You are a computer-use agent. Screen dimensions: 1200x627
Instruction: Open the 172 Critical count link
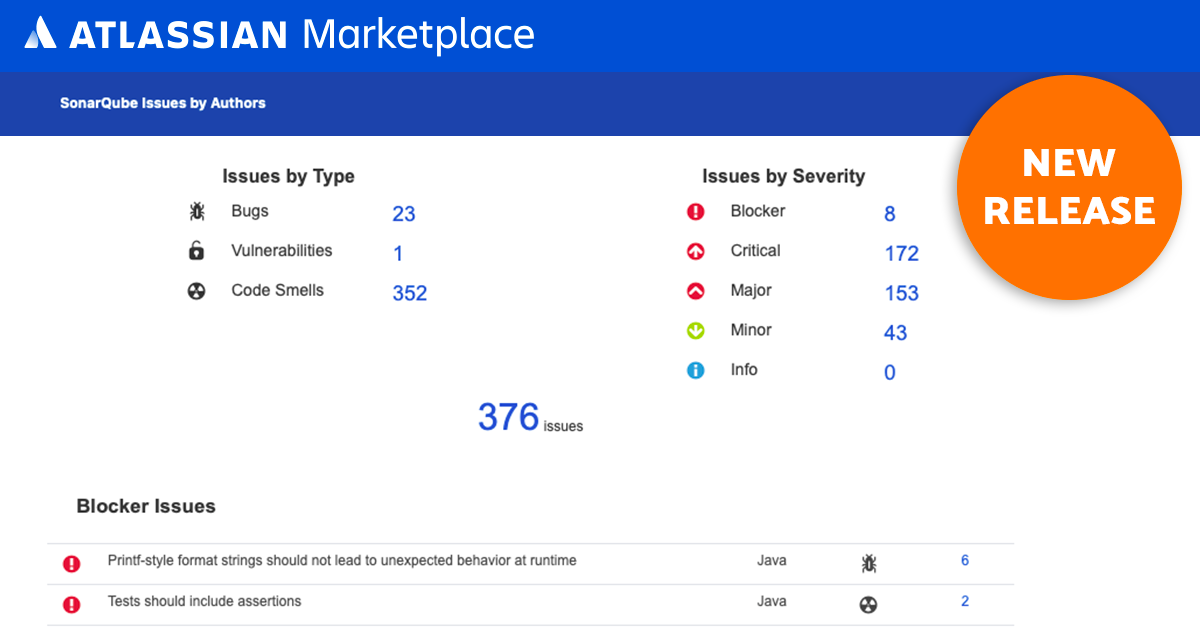tap(901, 254)
